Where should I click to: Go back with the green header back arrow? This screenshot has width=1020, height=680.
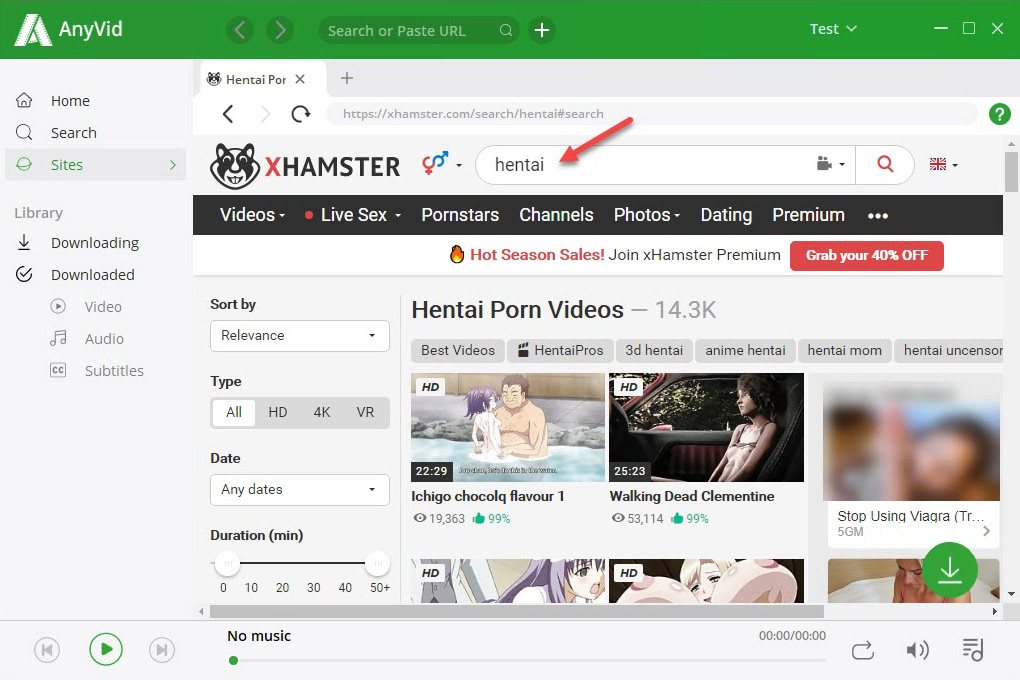[x=240, y=30]
